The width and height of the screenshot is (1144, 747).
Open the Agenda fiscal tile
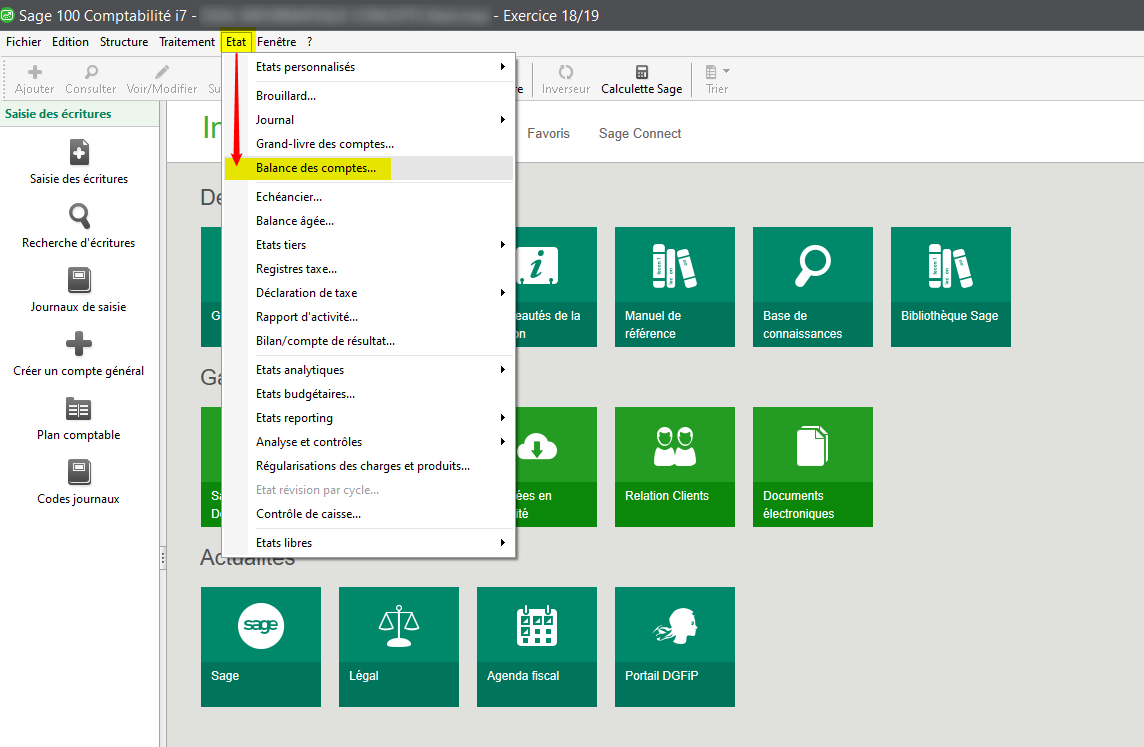(536, 646)
